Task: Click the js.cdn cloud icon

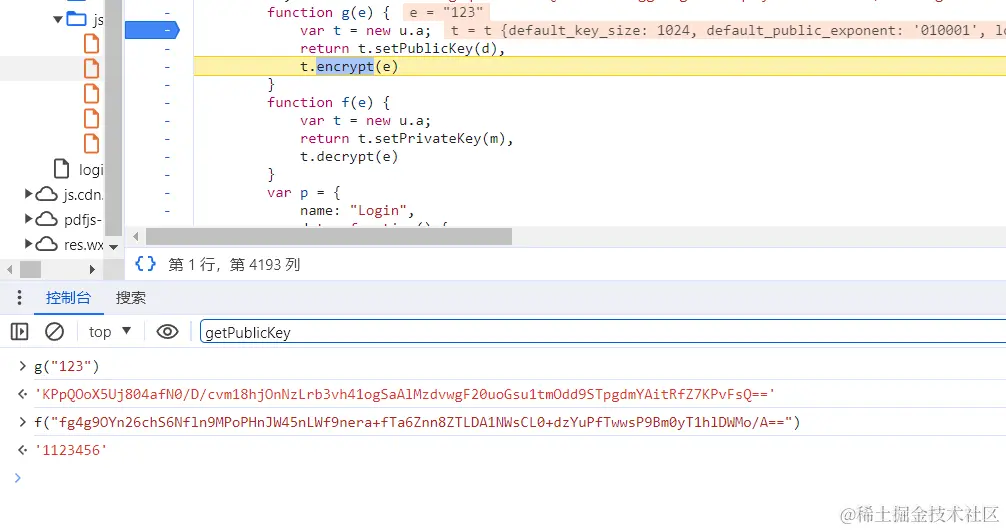Action: 46,194
